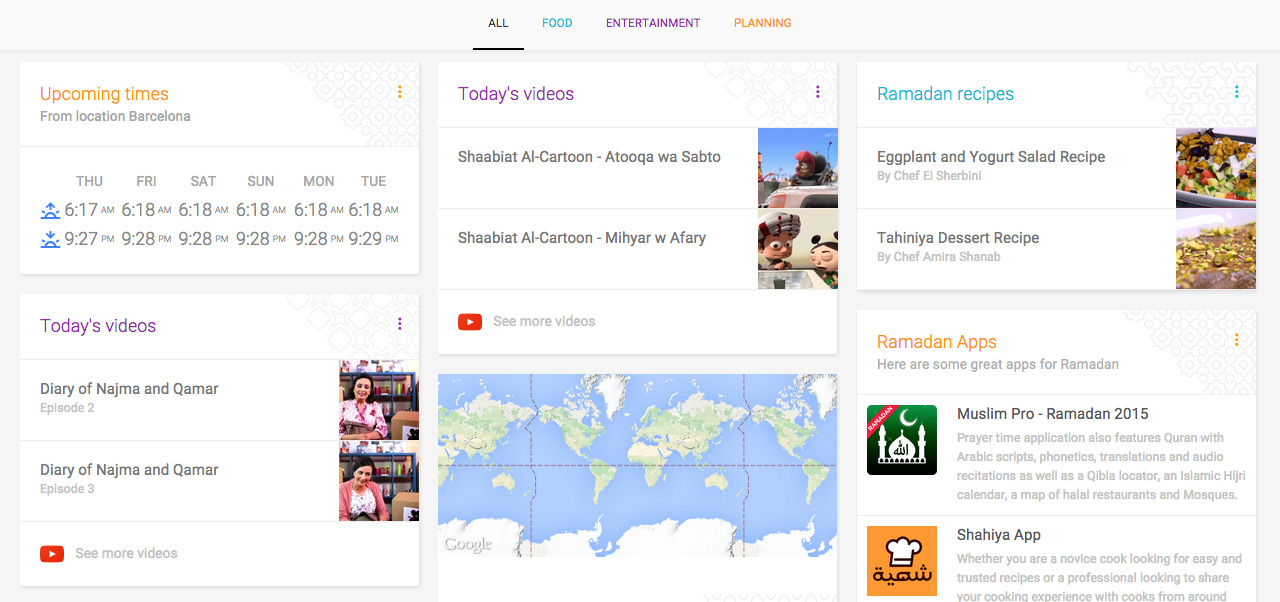The height and width of the screenshot is (602, 1280).
Task: Open Diary of Najma and Qamar Episode 3 thumbnail
Action: point(379,481)
